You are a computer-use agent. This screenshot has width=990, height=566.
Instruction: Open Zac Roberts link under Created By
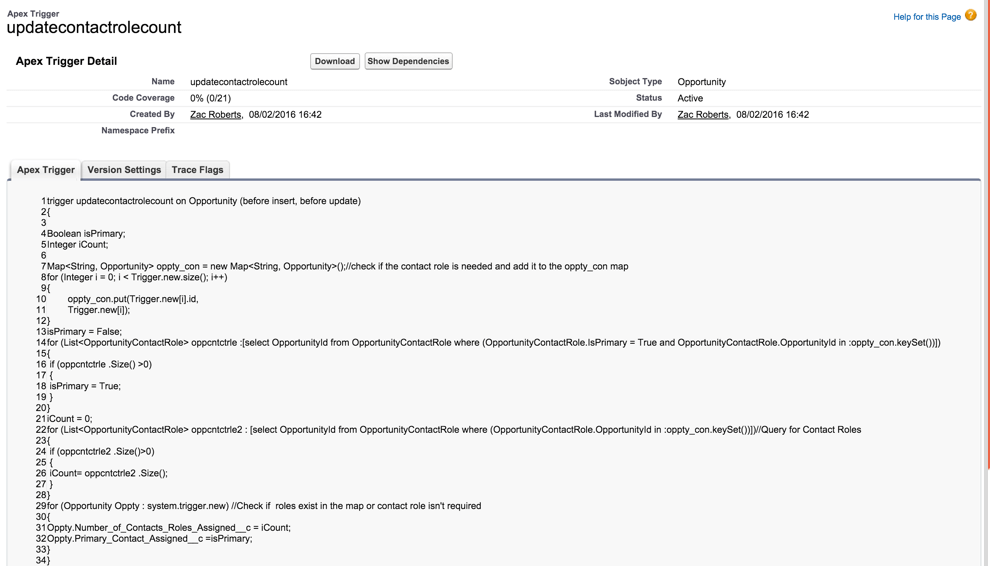click(x=215, y=115)
